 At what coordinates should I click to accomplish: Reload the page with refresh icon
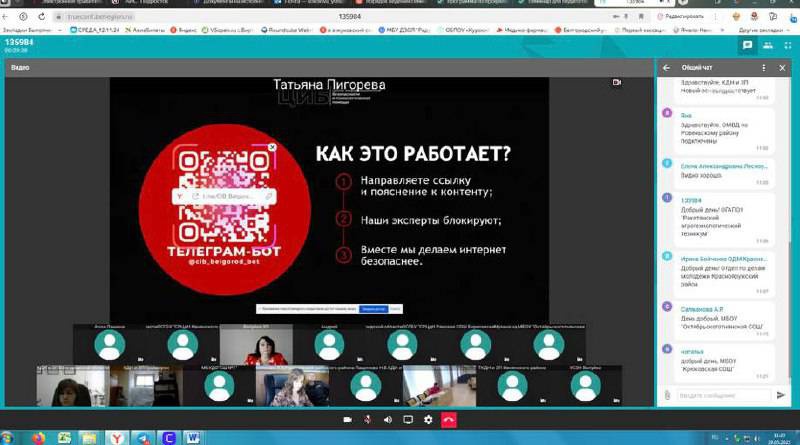41,17
